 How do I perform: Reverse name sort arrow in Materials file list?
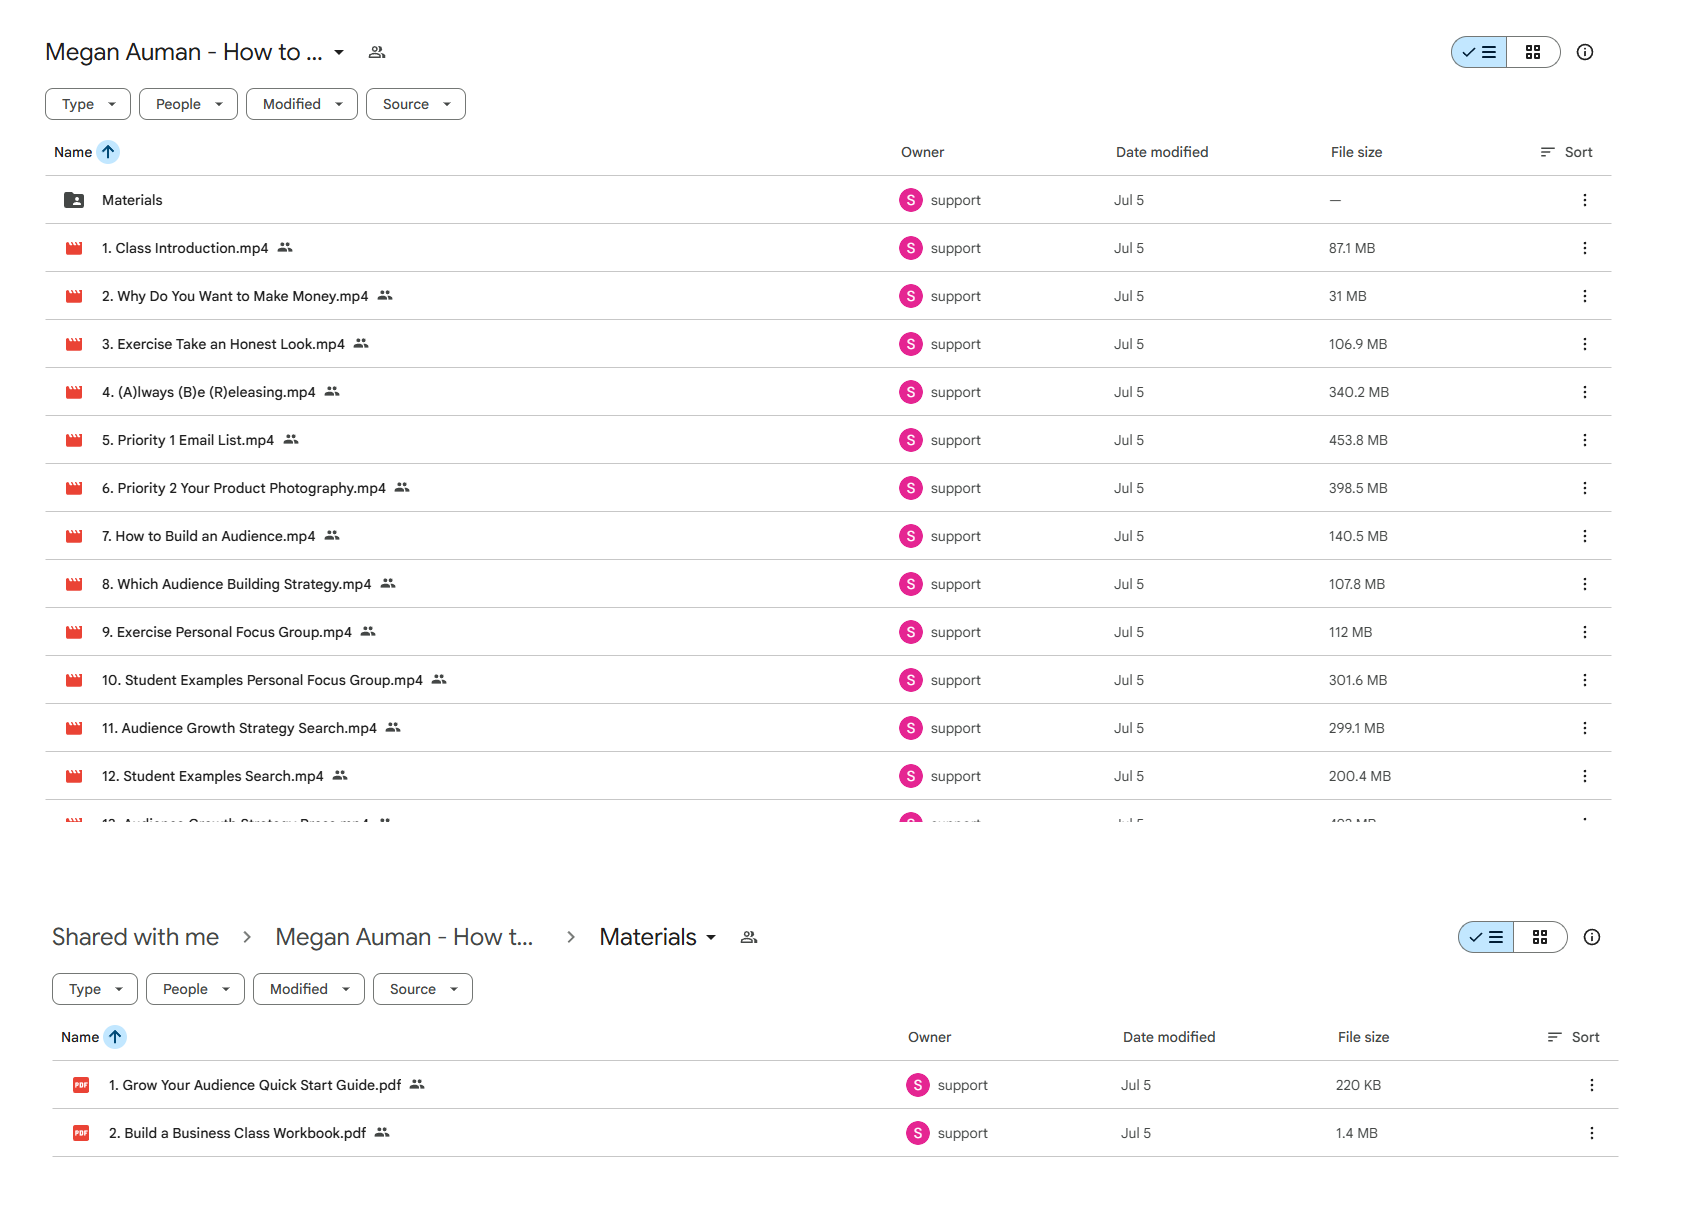click(115, 1037)
